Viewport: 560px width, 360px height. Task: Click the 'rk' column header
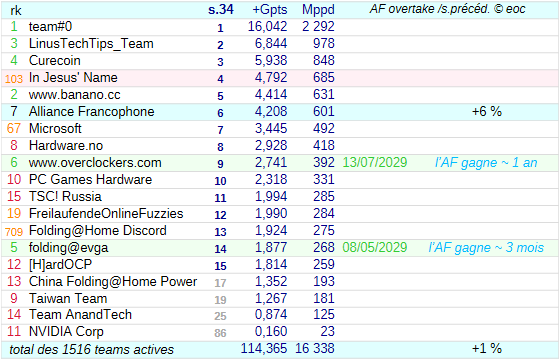(16, 10)
